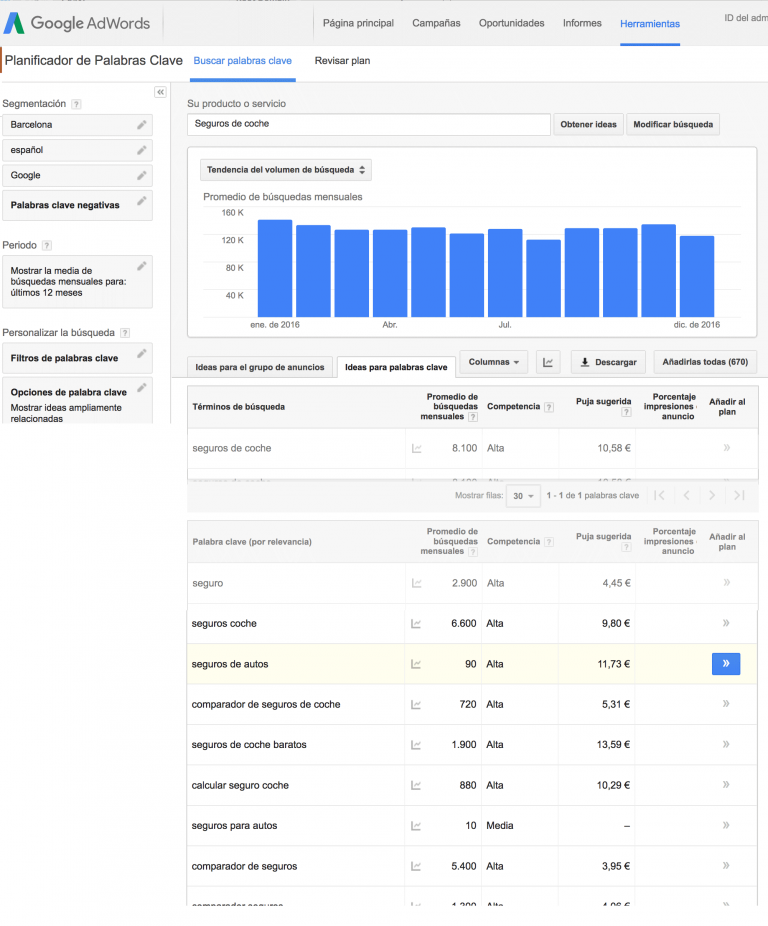
Task: Add 'comparador de seguros' to plan arrow
Action: click(726, 866)
